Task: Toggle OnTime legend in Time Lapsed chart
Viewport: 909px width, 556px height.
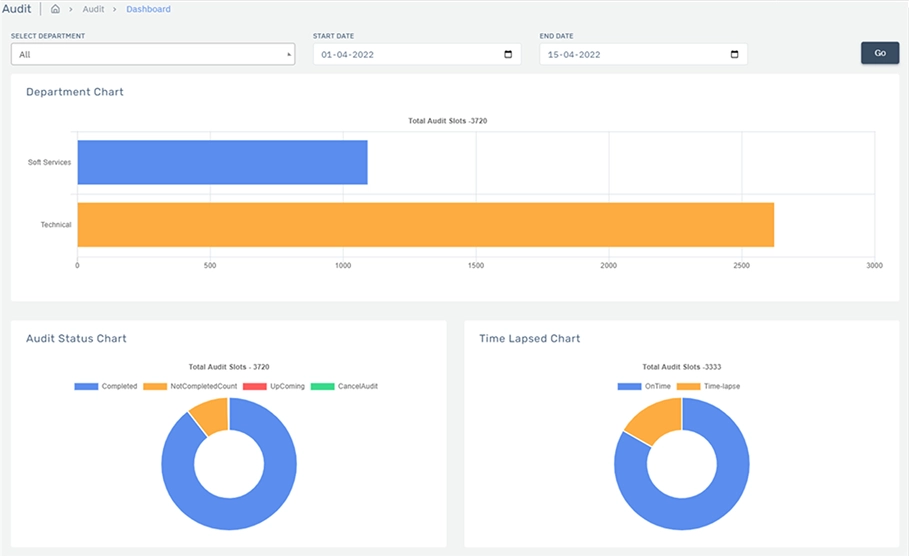Action: tap(645, 386)
